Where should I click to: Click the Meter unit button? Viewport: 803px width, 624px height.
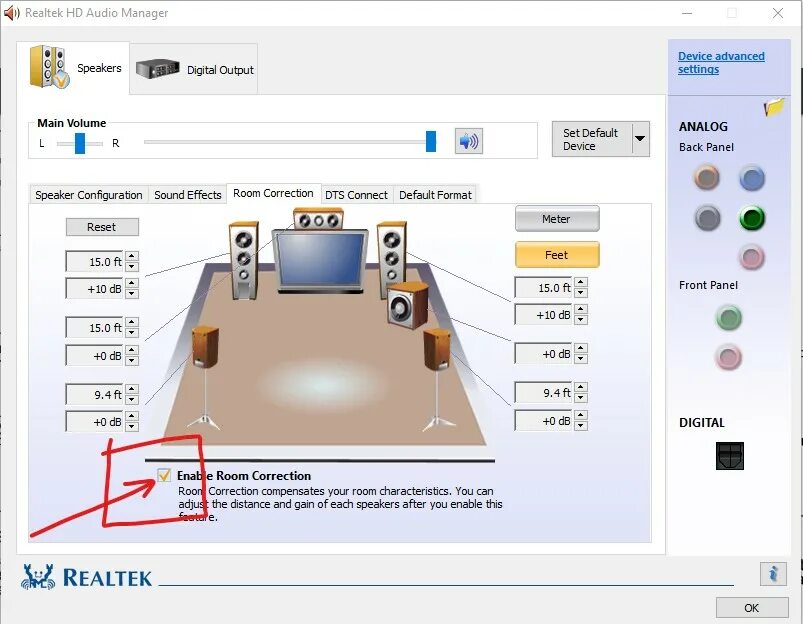tap(557, 219)
